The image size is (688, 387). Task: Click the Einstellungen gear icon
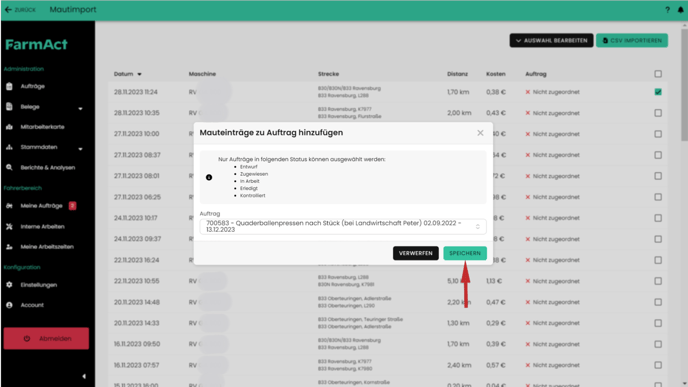[9, 285]
